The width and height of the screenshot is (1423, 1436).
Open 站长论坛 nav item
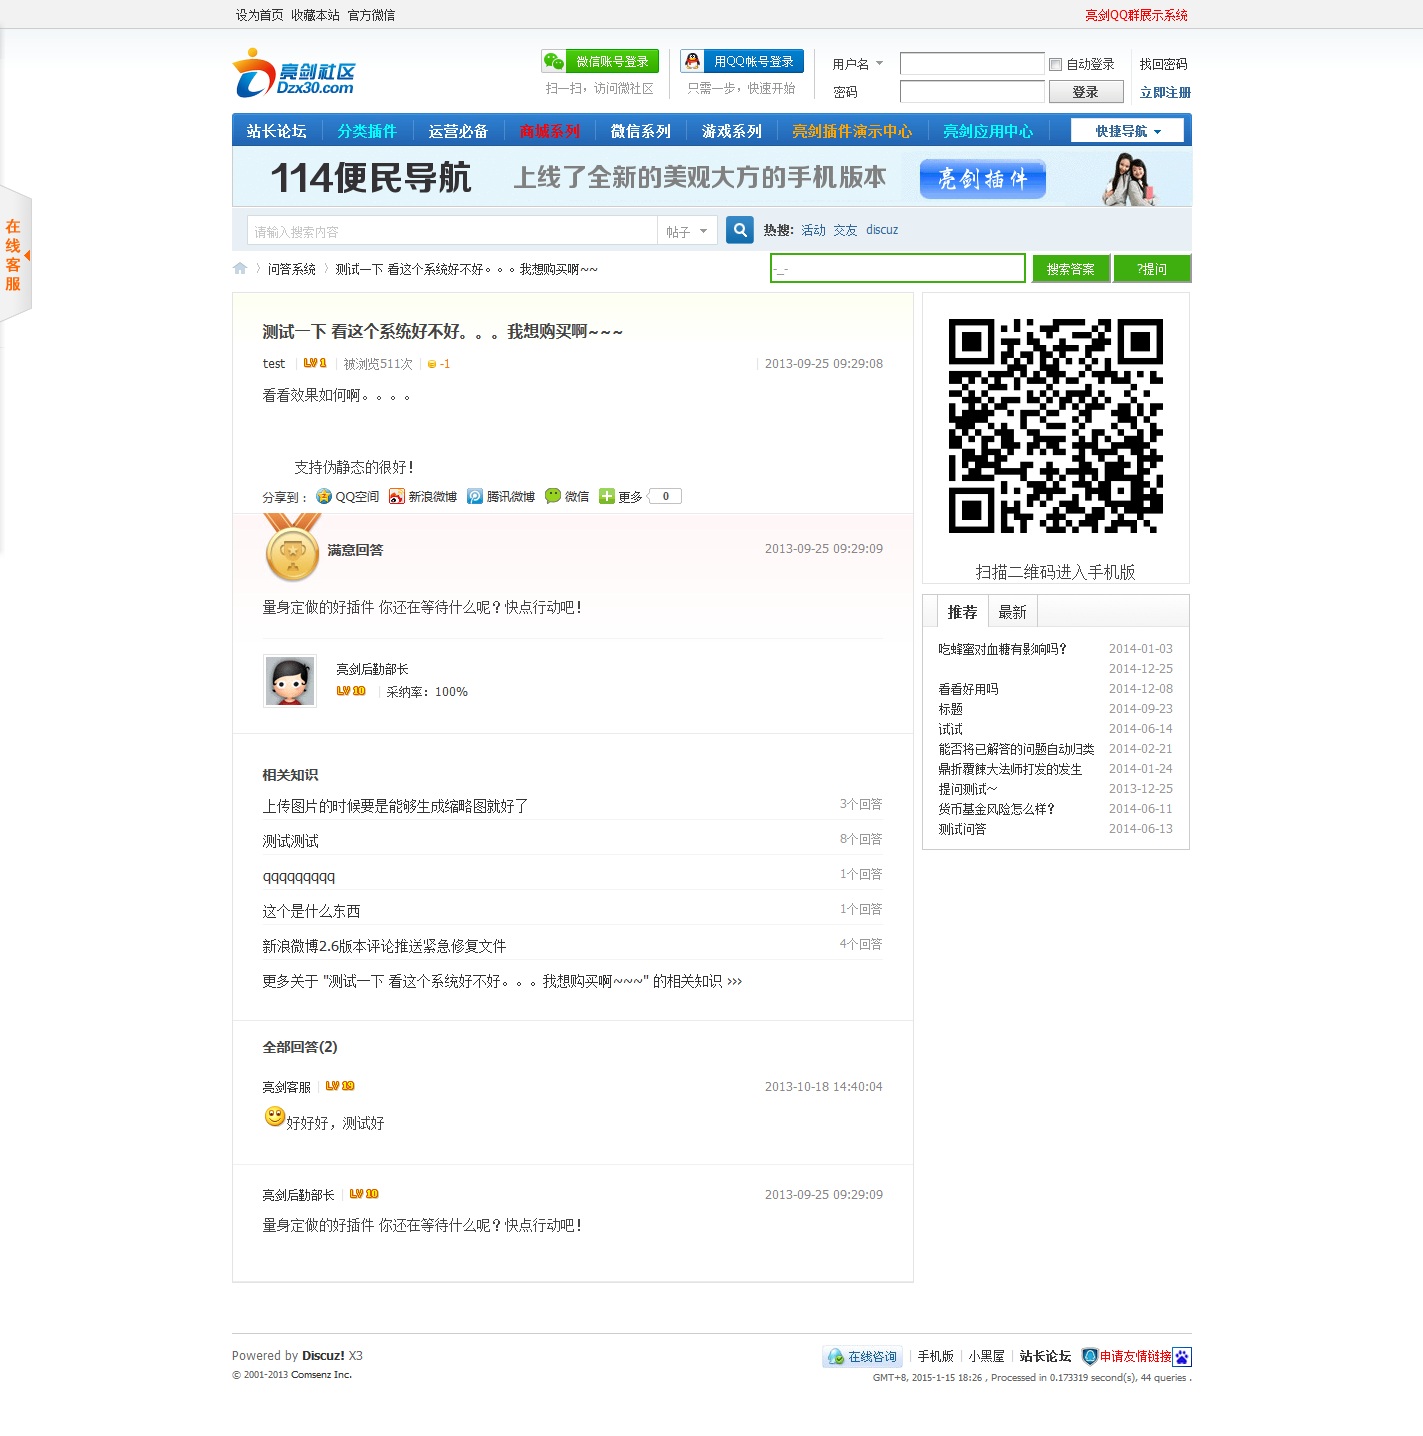[x=277, y=131]
